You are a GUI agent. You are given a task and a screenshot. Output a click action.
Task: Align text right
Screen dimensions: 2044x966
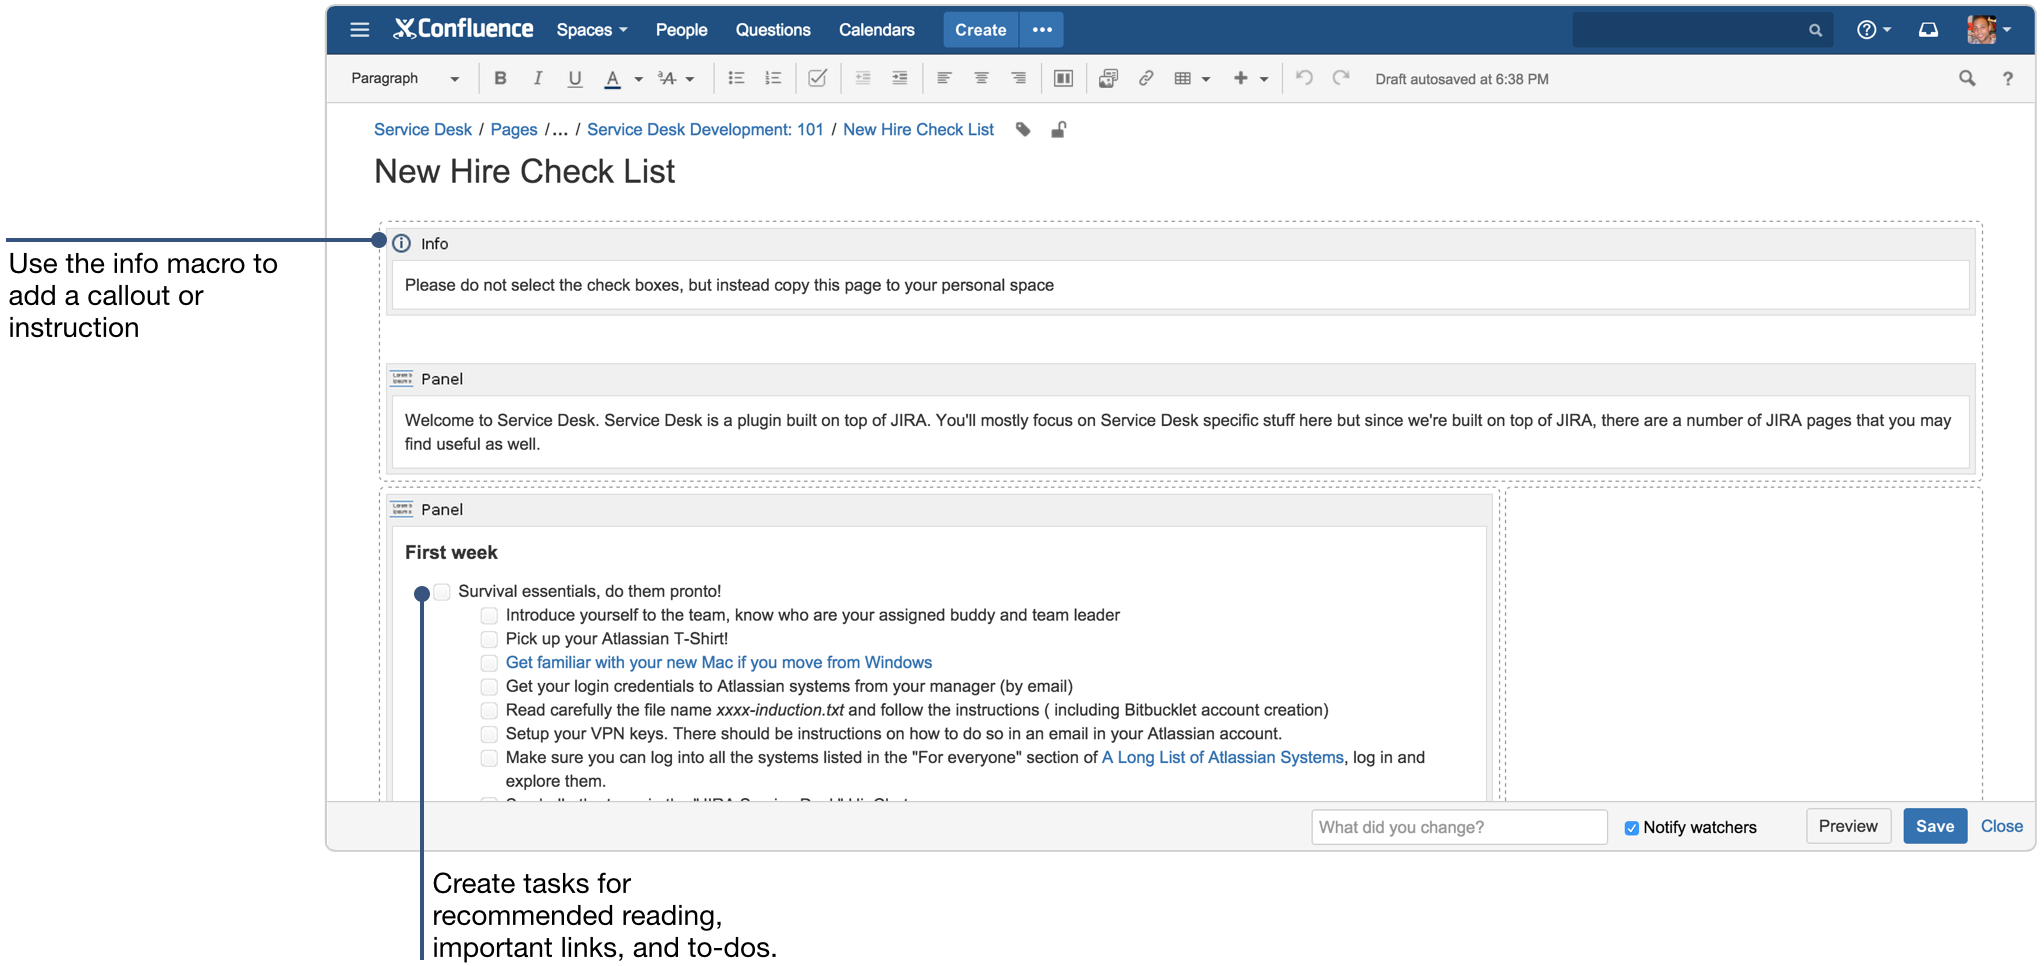(x=1018, y=78)
